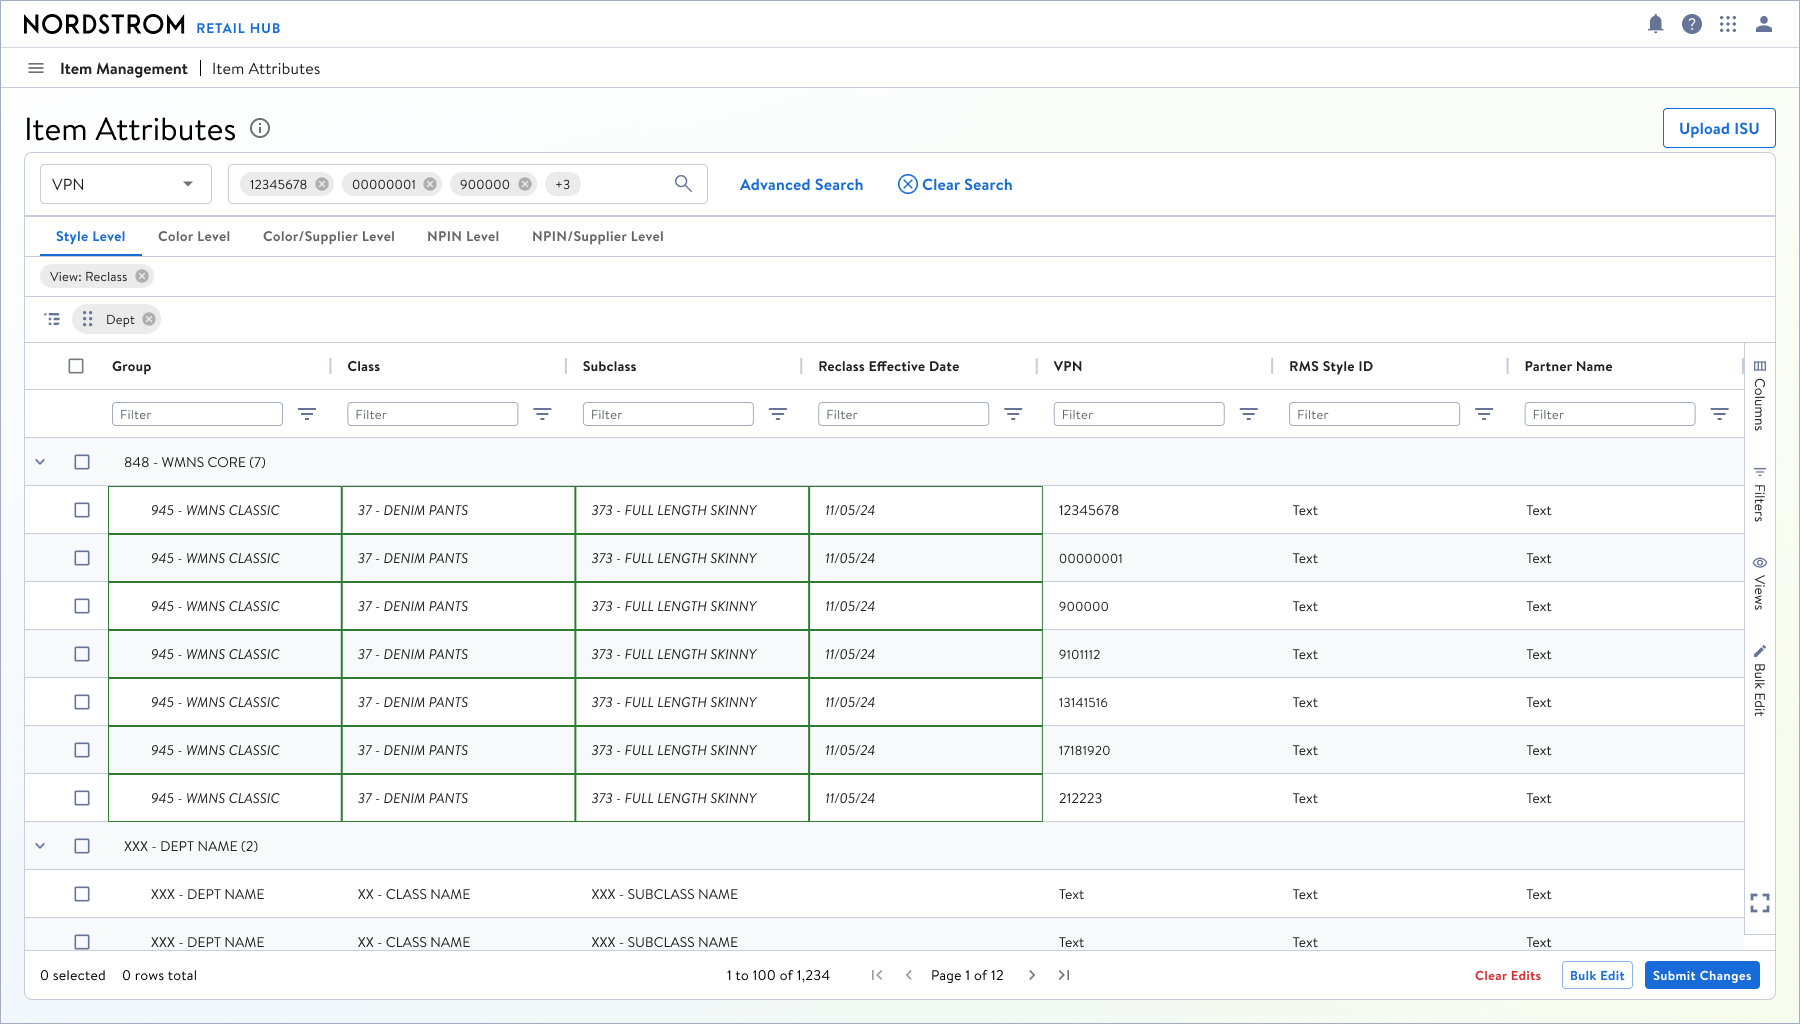Open the notifications bell icon
Viewport: 1800px width, 1024px height.
click(1656, 24)
